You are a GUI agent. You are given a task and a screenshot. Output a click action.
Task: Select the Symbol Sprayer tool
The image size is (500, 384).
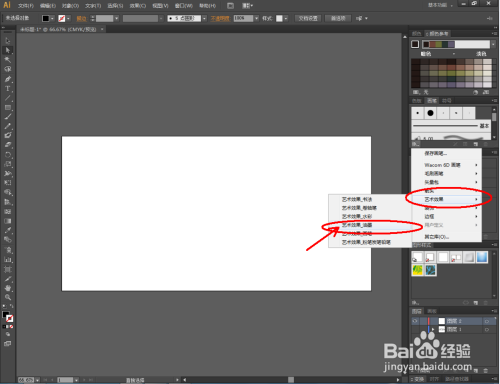click(8, 250)
